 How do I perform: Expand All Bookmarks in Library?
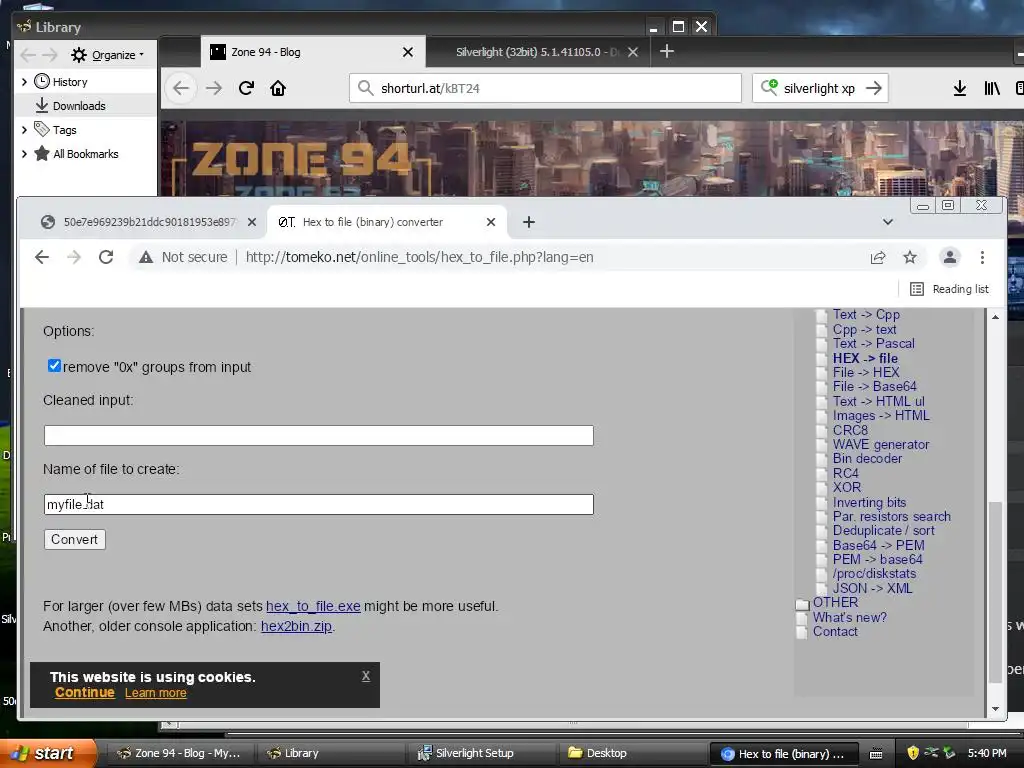click(24, 154)
